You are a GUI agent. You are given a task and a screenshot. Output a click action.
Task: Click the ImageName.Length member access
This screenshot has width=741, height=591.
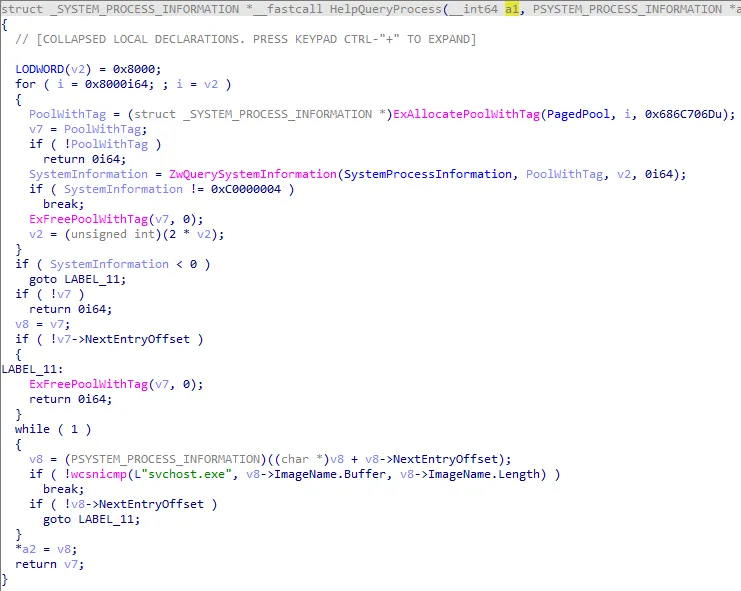484,474
